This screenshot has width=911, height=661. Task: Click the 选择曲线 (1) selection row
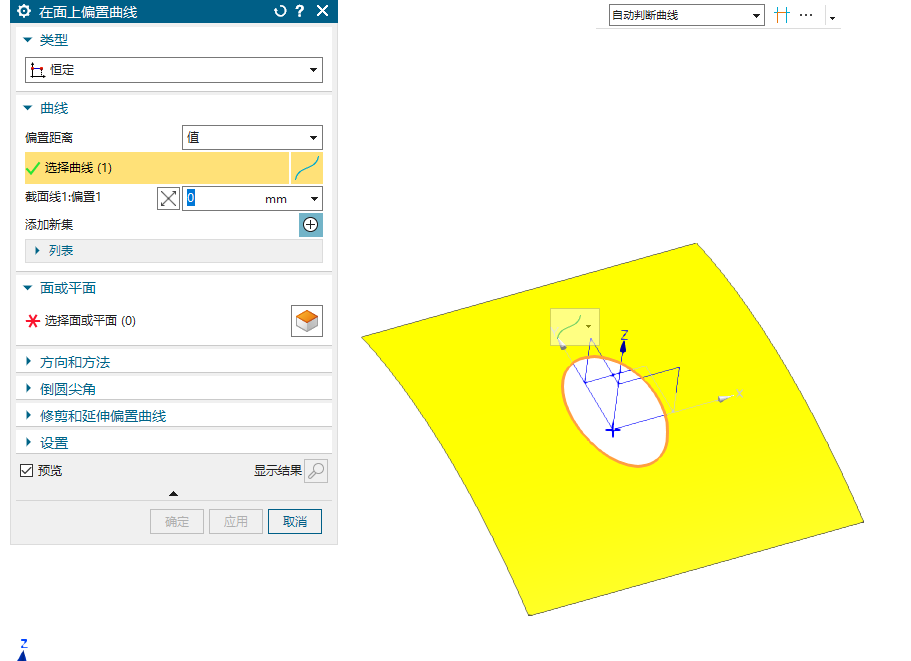pyautogui.click(x=157, y=168)
